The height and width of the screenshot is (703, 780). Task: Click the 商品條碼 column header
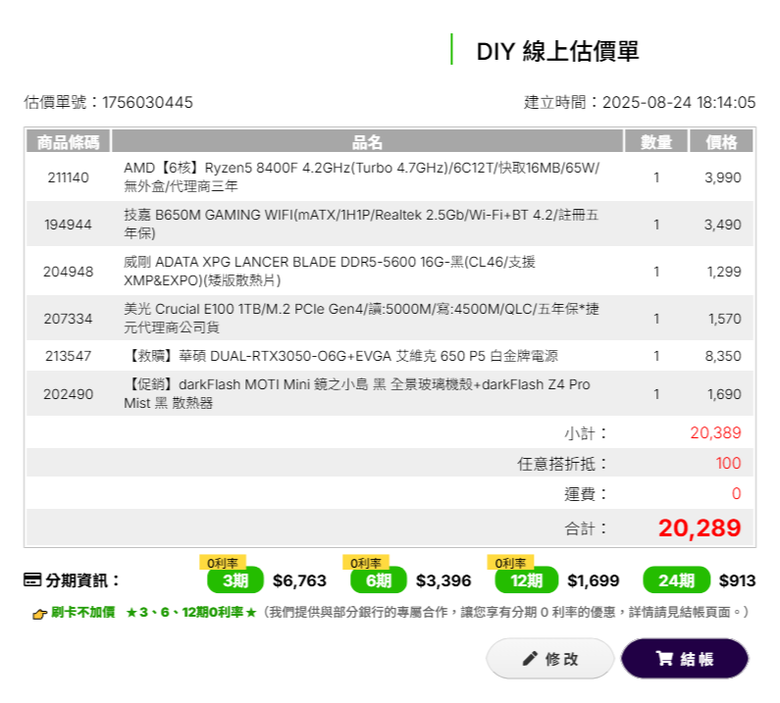(68, 141)
